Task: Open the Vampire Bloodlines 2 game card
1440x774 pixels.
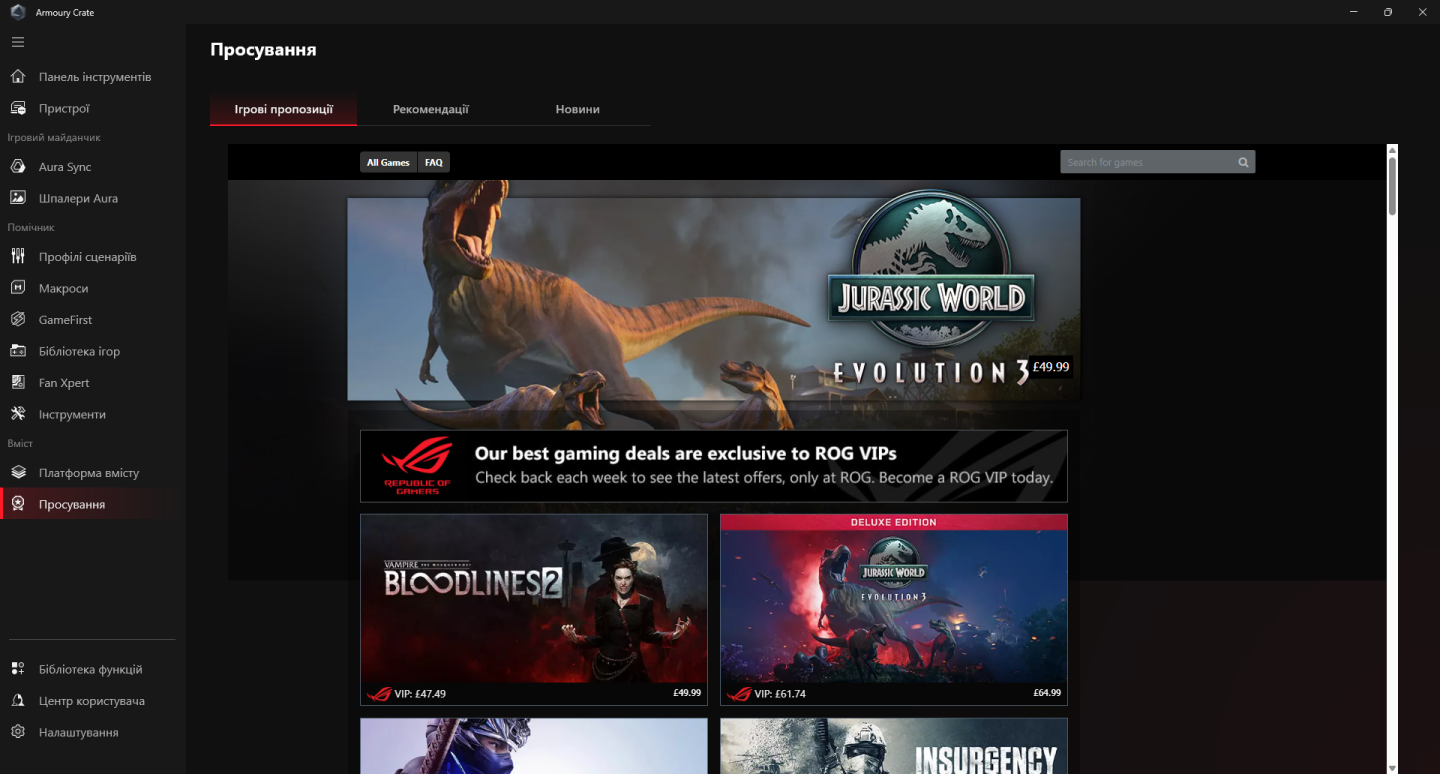Action: pos(534,609)
